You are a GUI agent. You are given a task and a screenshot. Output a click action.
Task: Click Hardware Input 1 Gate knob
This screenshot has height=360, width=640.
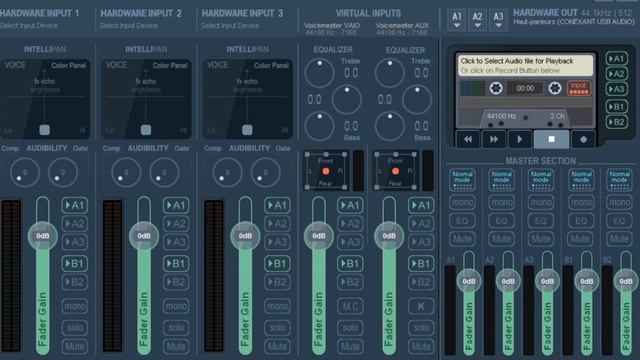pyautogui.click(x=62, y=173)
